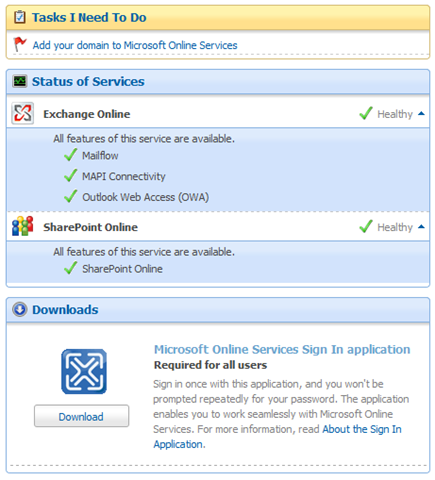Click the Exchange Online Healthy status checkmark
Viewport: 435px width, 480px height.
pyautogui.click(x=366, y=113)
